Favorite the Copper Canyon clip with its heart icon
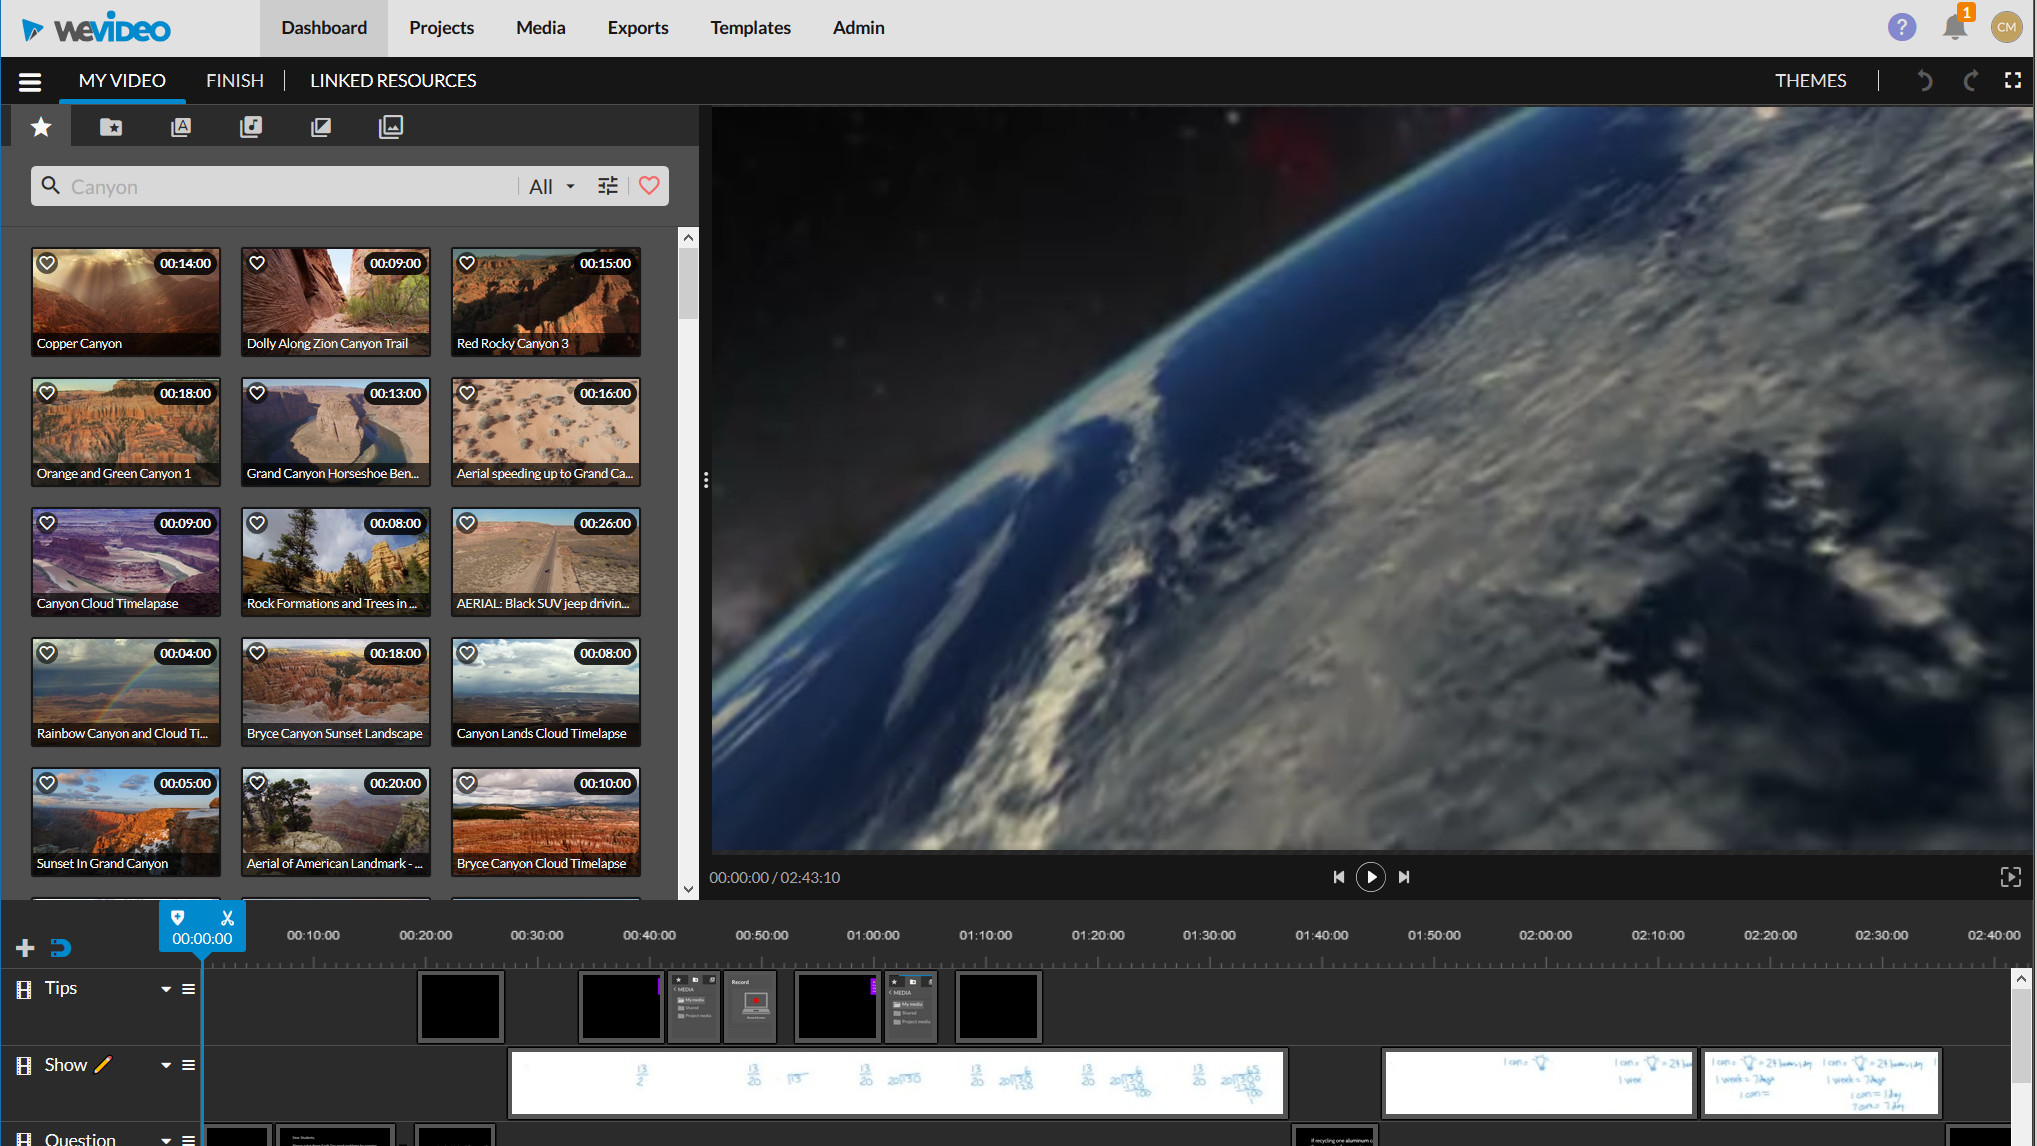Viewport: 2037px width, 1146px height. pyautogui.click(x=47, y=263)
